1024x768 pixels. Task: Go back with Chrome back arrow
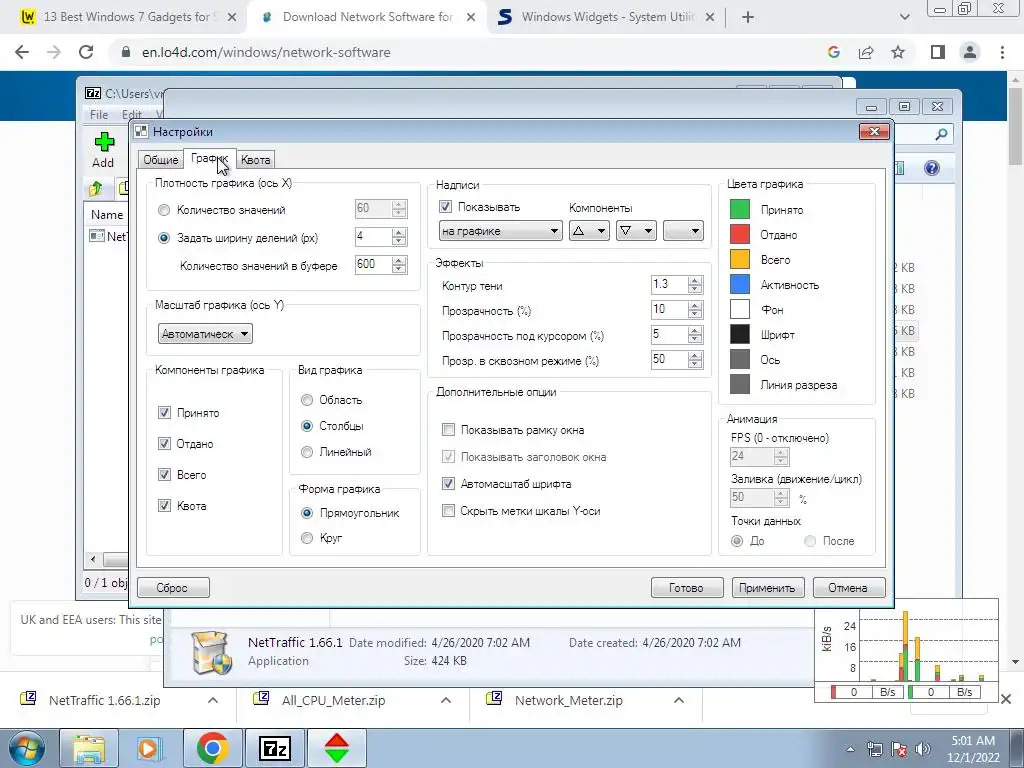point(22,52)
